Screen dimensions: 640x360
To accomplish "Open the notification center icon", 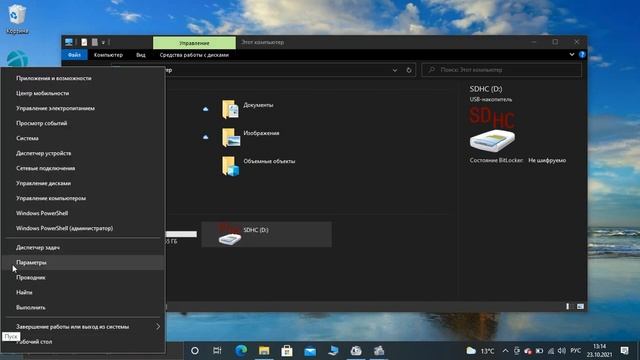I will pyautogui.click(x=624, y=351).
